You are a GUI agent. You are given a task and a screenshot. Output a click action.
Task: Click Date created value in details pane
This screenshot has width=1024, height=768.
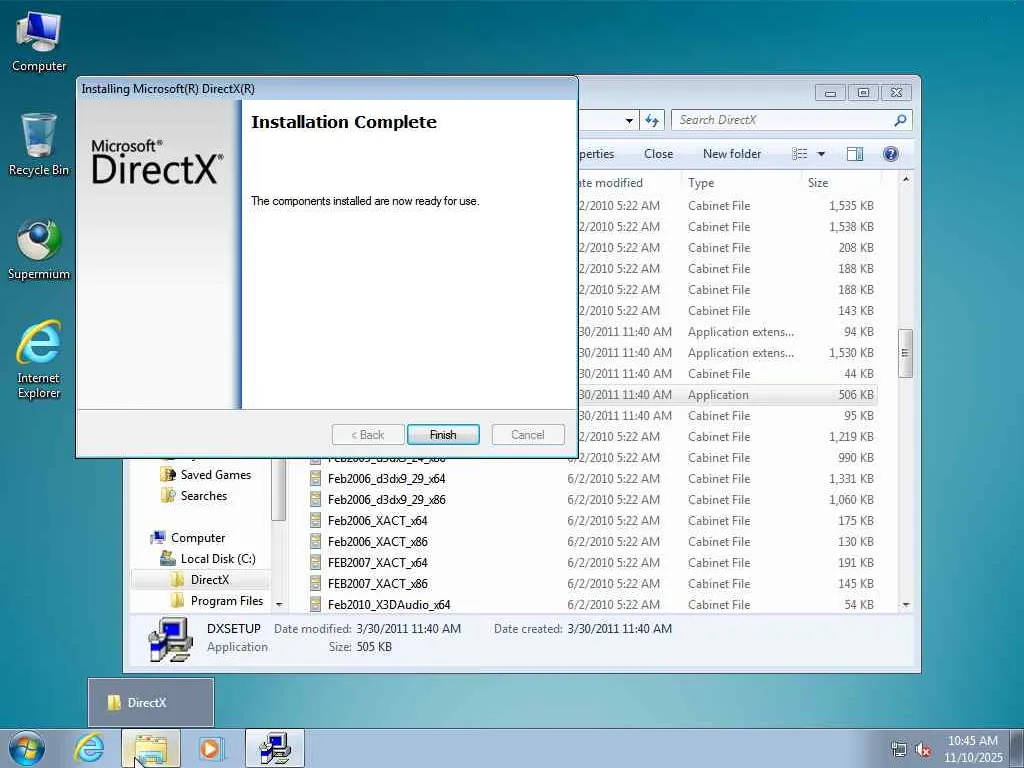(619, 629)
